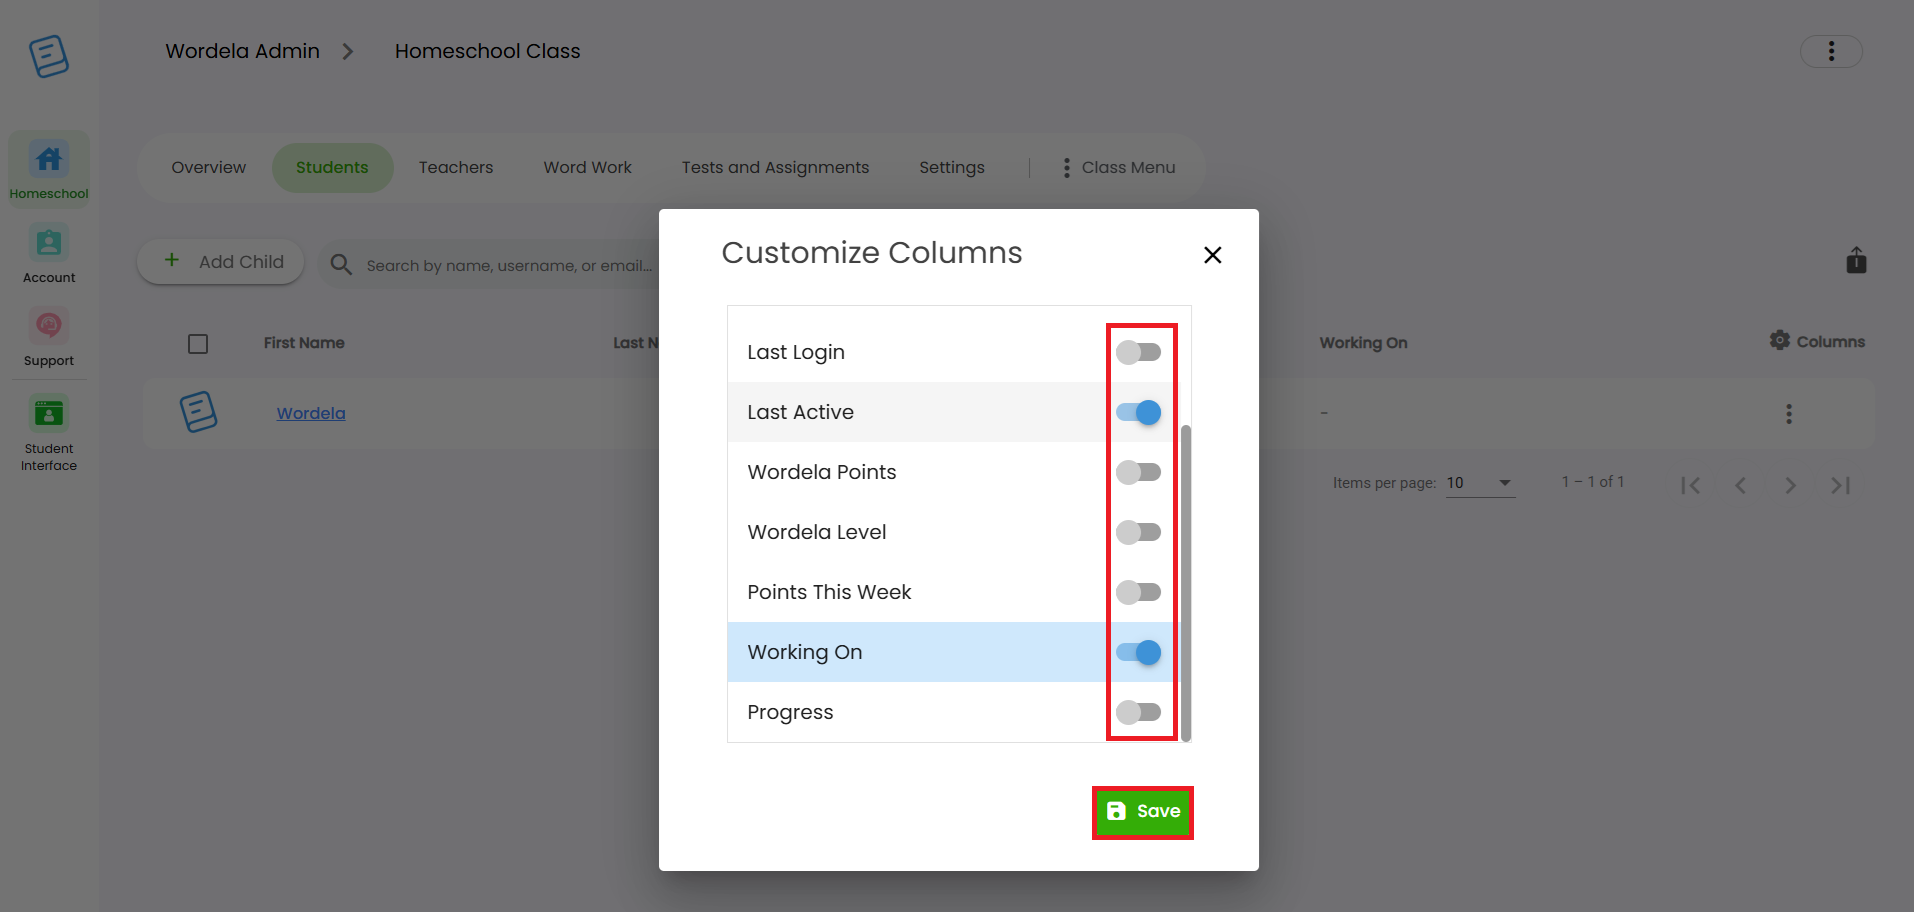Sort by the Working On column header
The width and height of the screenshot is (1914, 912).
(x=1363, y=343)
